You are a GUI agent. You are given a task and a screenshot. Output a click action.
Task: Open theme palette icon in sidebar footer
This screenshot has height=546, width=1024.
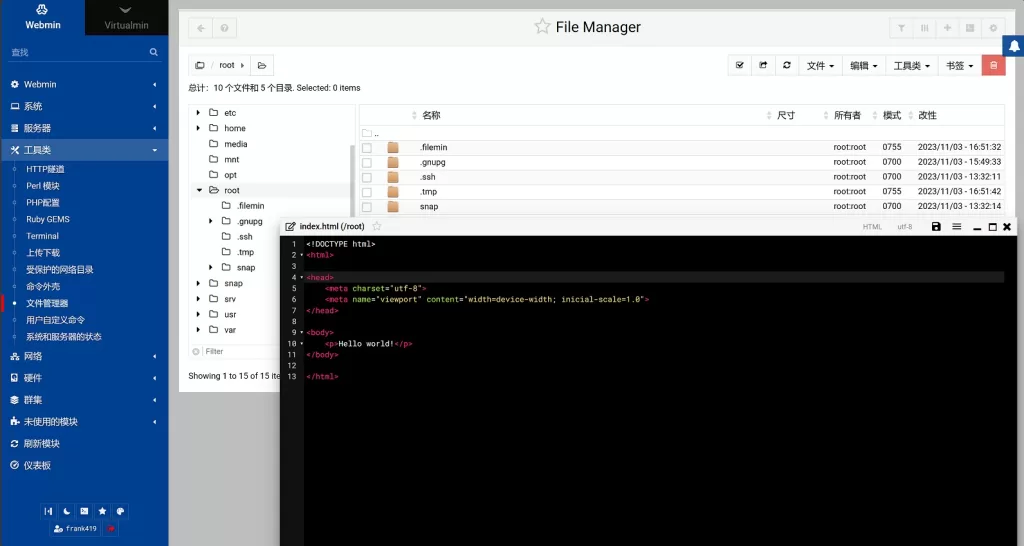point(121,511)
